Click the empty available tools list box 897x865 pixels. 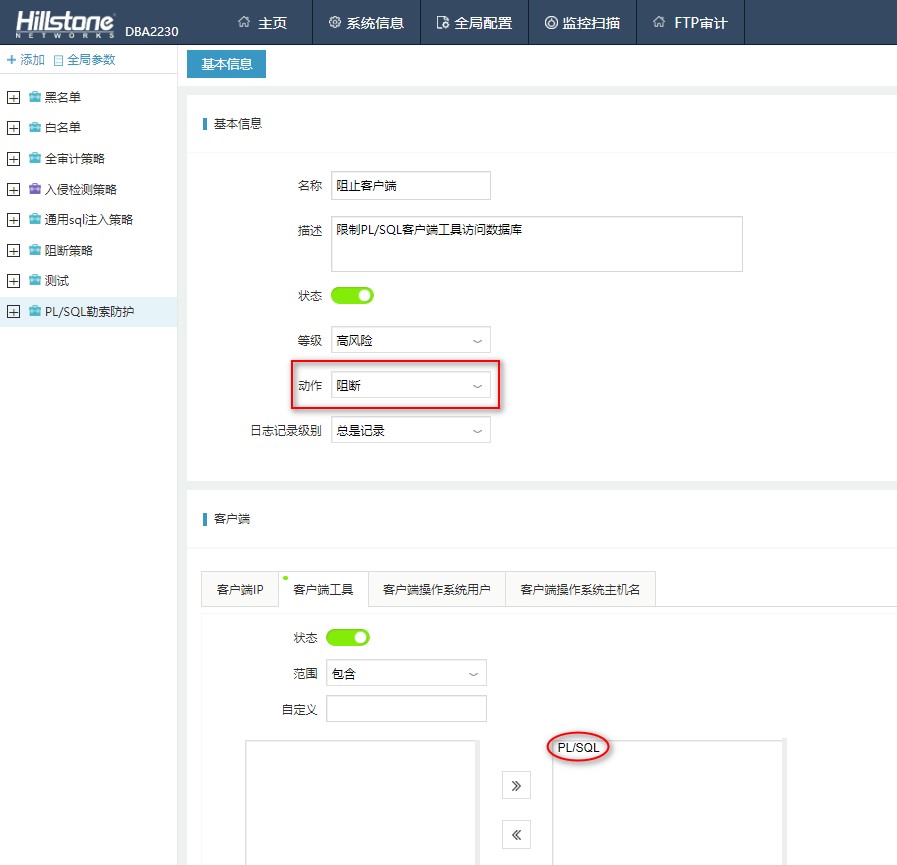[362, 803]
